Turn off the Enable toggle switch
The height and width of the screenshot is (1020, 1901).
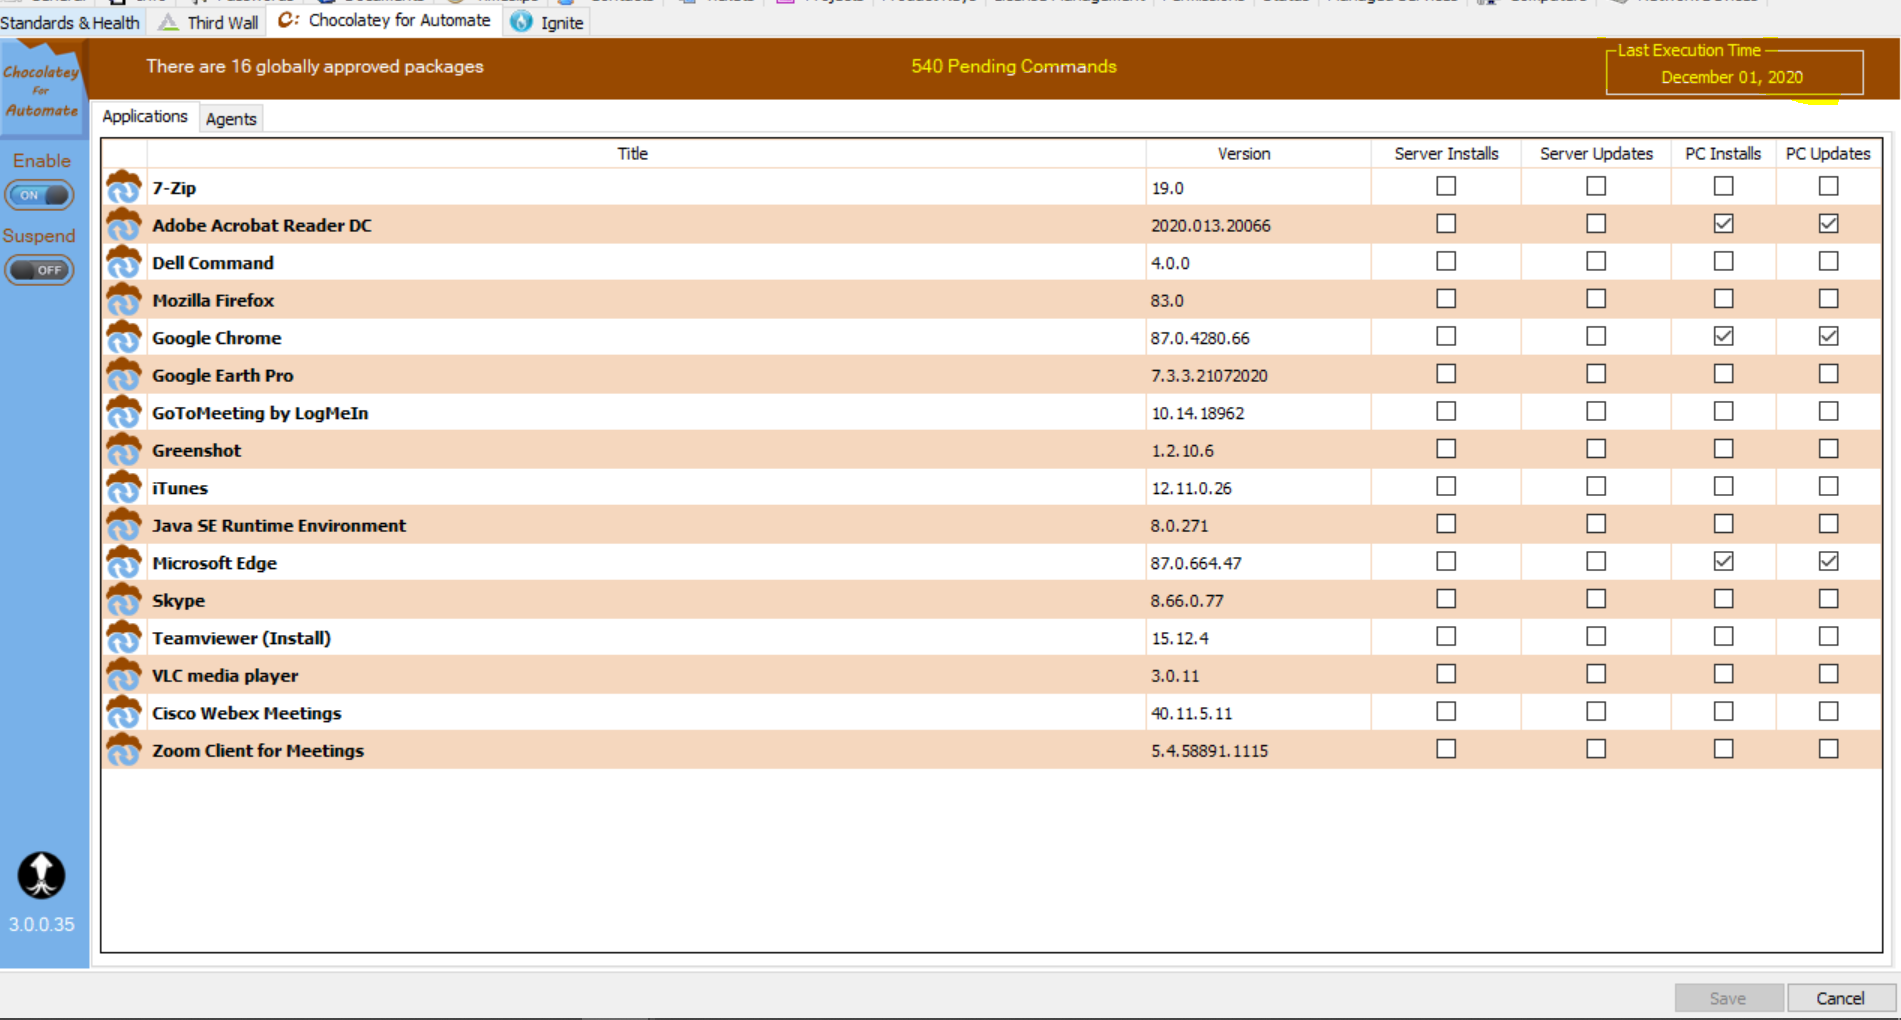[x=40, y=195]
